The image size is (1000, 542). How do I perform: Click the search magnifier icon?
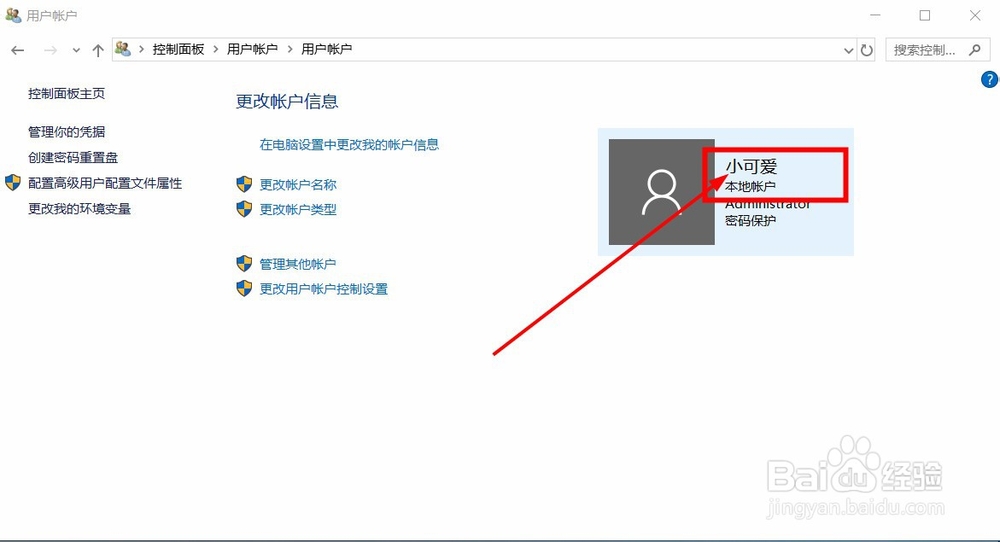(x=974, y=50)
